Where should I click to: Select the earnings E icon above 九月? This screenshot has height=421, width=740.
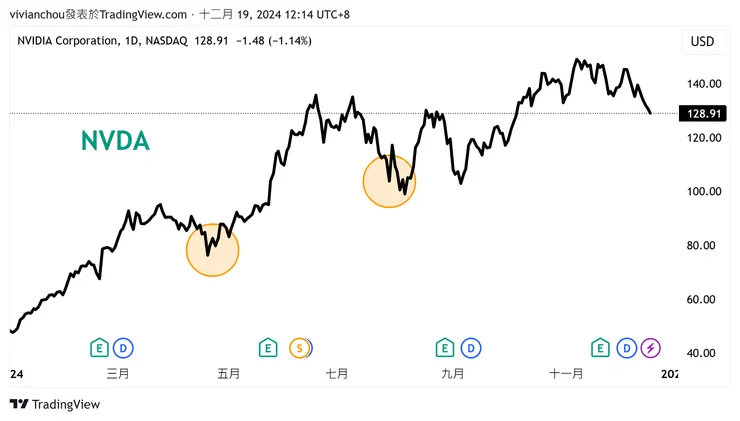click(x=445, y=348)
